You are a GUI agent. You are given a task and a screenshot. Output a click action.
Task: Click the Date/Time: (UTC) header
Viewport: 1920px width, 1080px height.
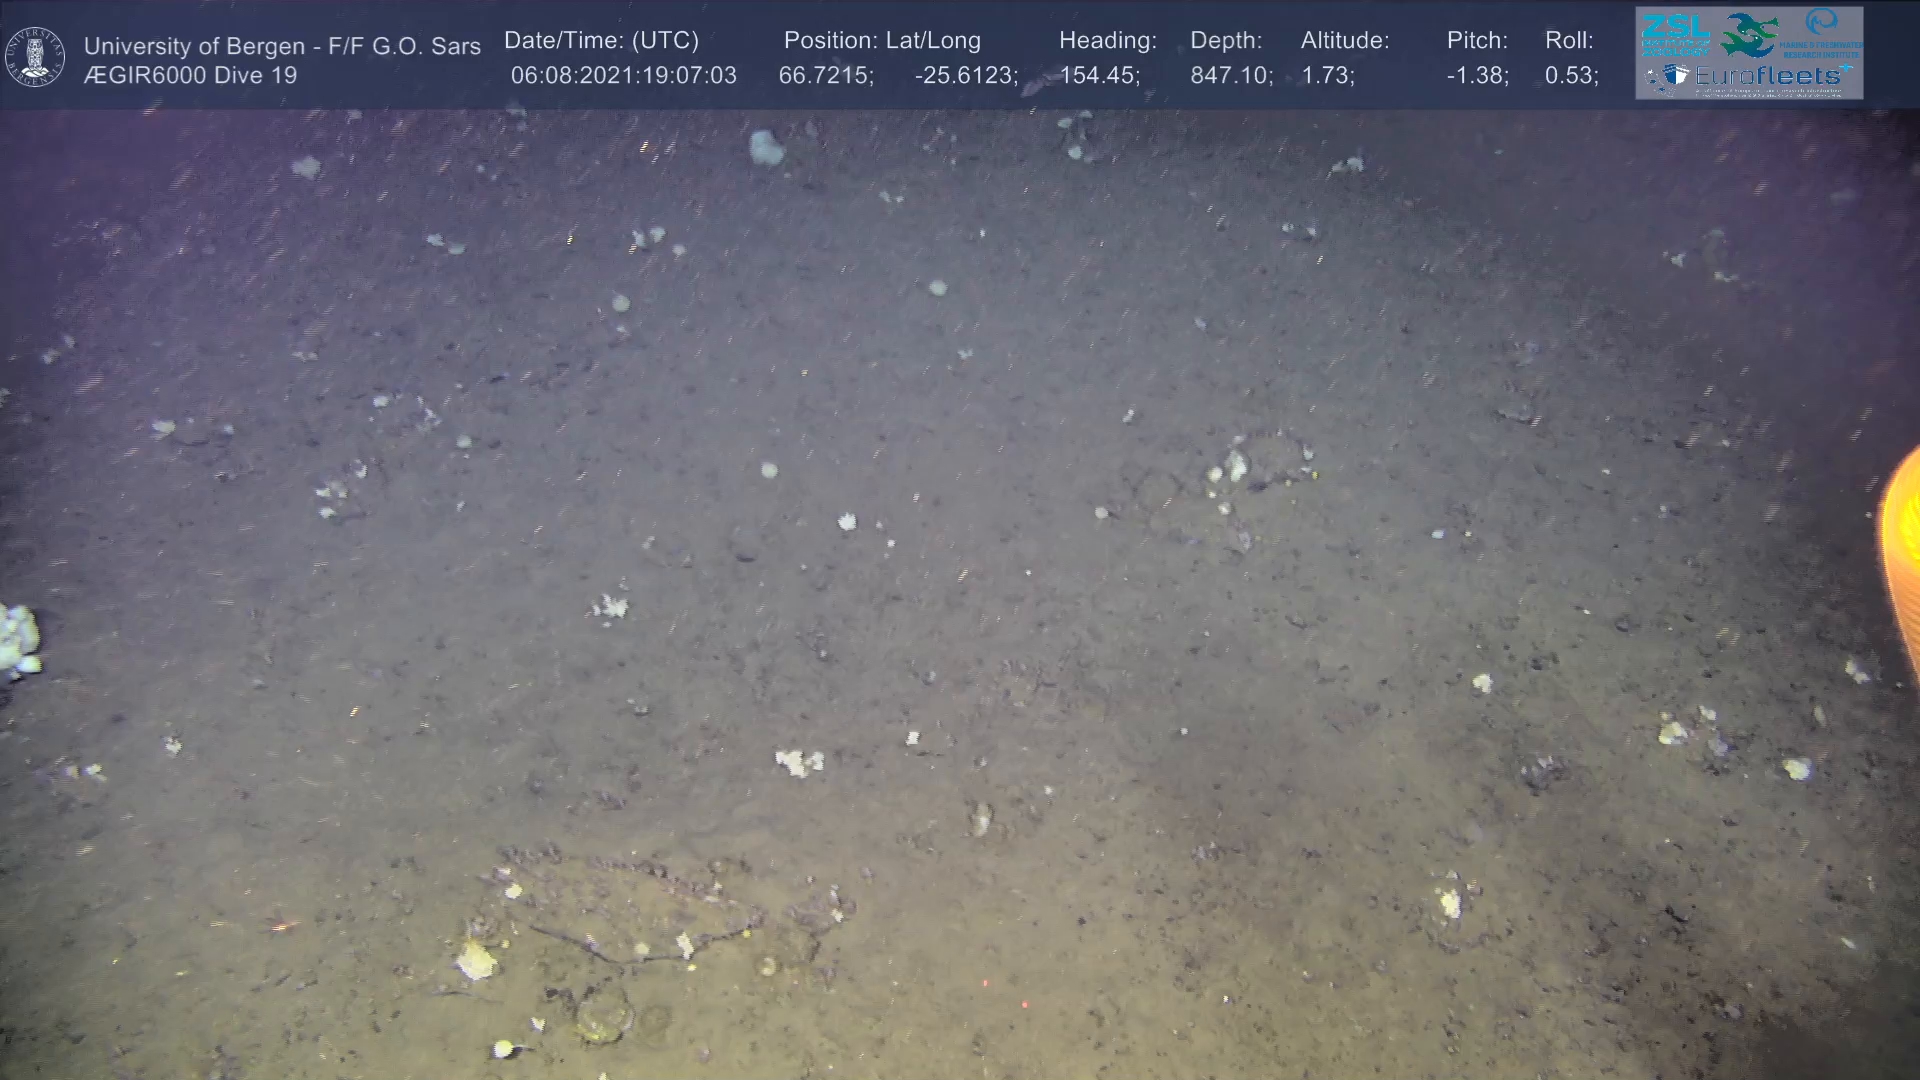pyautogui.click(x=601, y=41)
